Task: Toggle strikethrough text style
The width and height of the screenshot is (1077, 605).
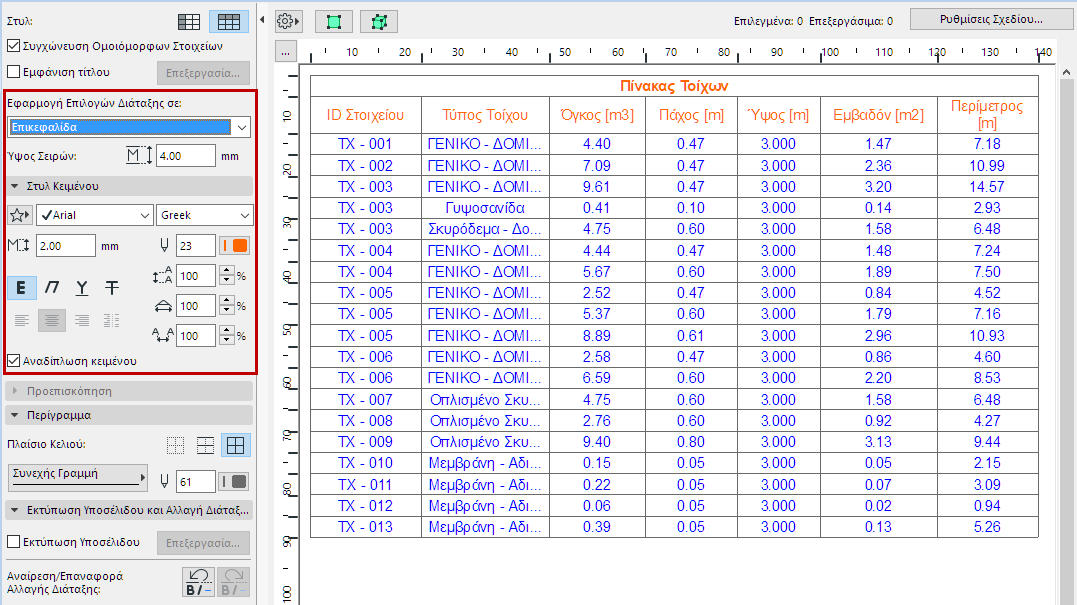Action: tap(112, 288)
